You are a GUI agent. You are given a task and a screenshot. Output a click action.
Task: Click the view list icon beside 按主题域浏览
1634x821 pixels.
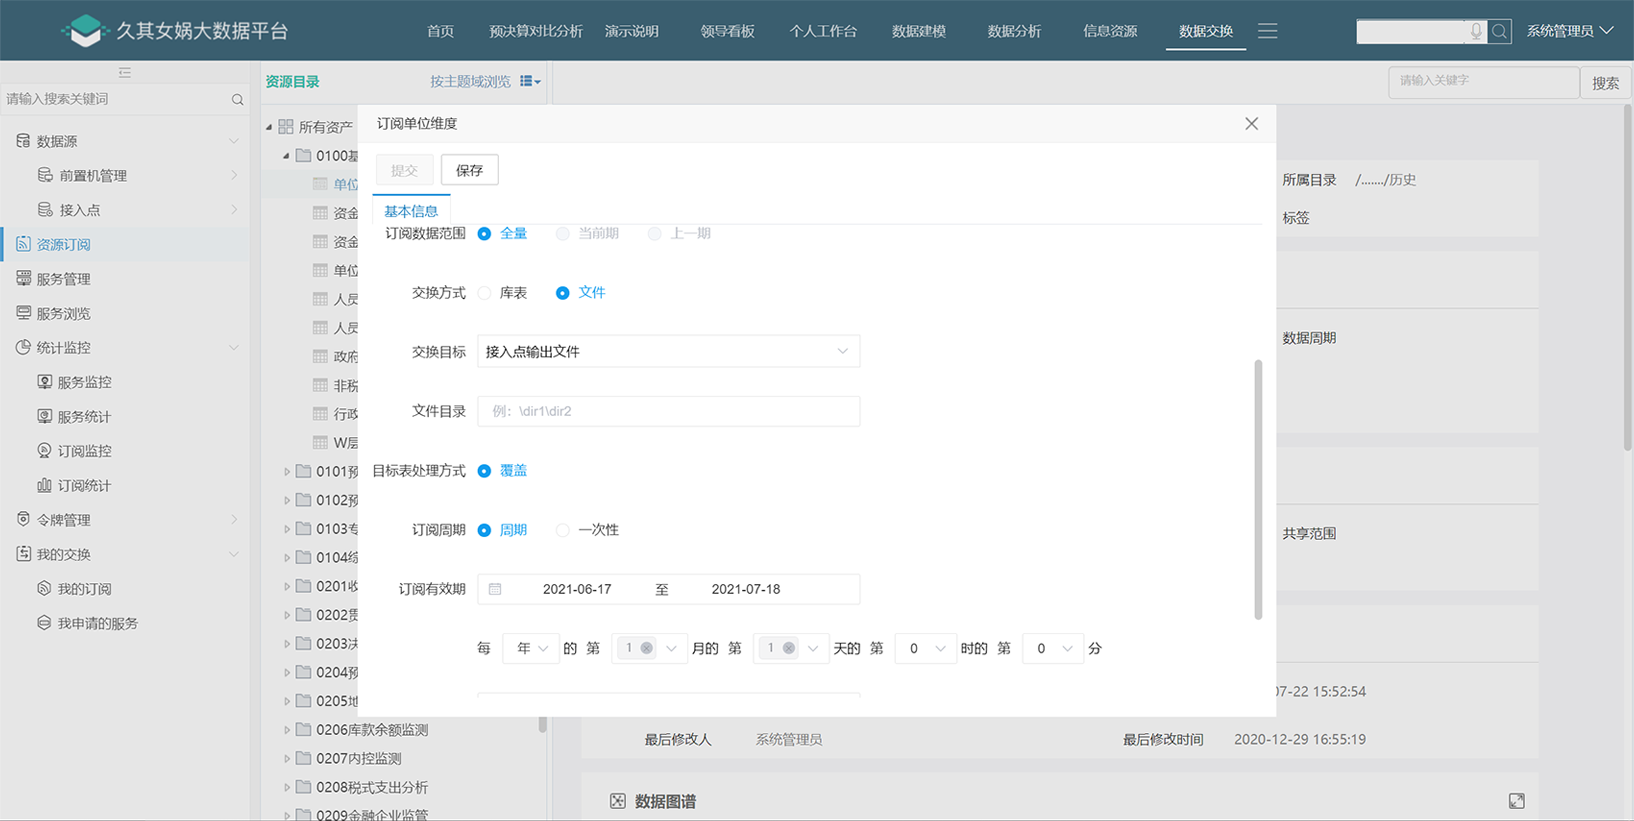pos(529,81)
